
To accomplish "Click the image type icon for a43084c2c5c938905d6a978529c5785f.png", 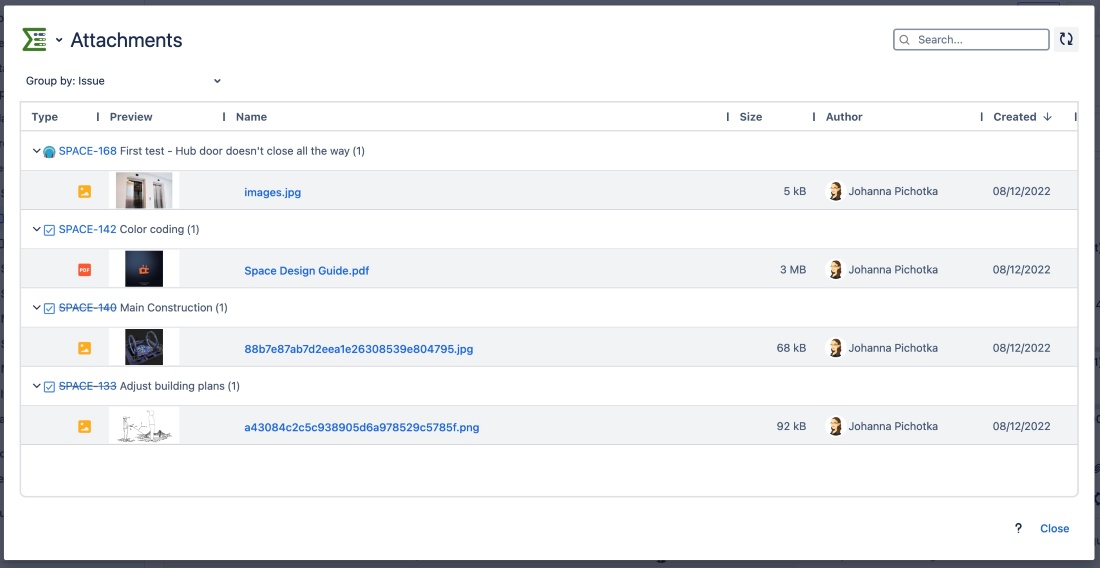I will coord(84,426).
